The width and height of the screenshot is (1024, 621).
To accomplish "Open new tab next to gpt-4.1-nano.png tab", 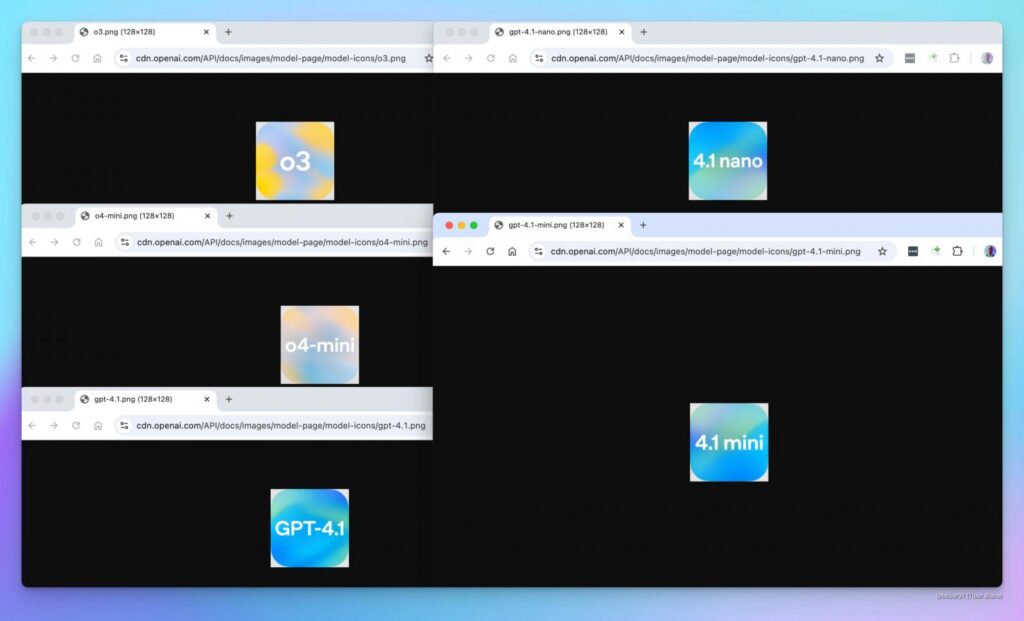I will coord(643,32).
